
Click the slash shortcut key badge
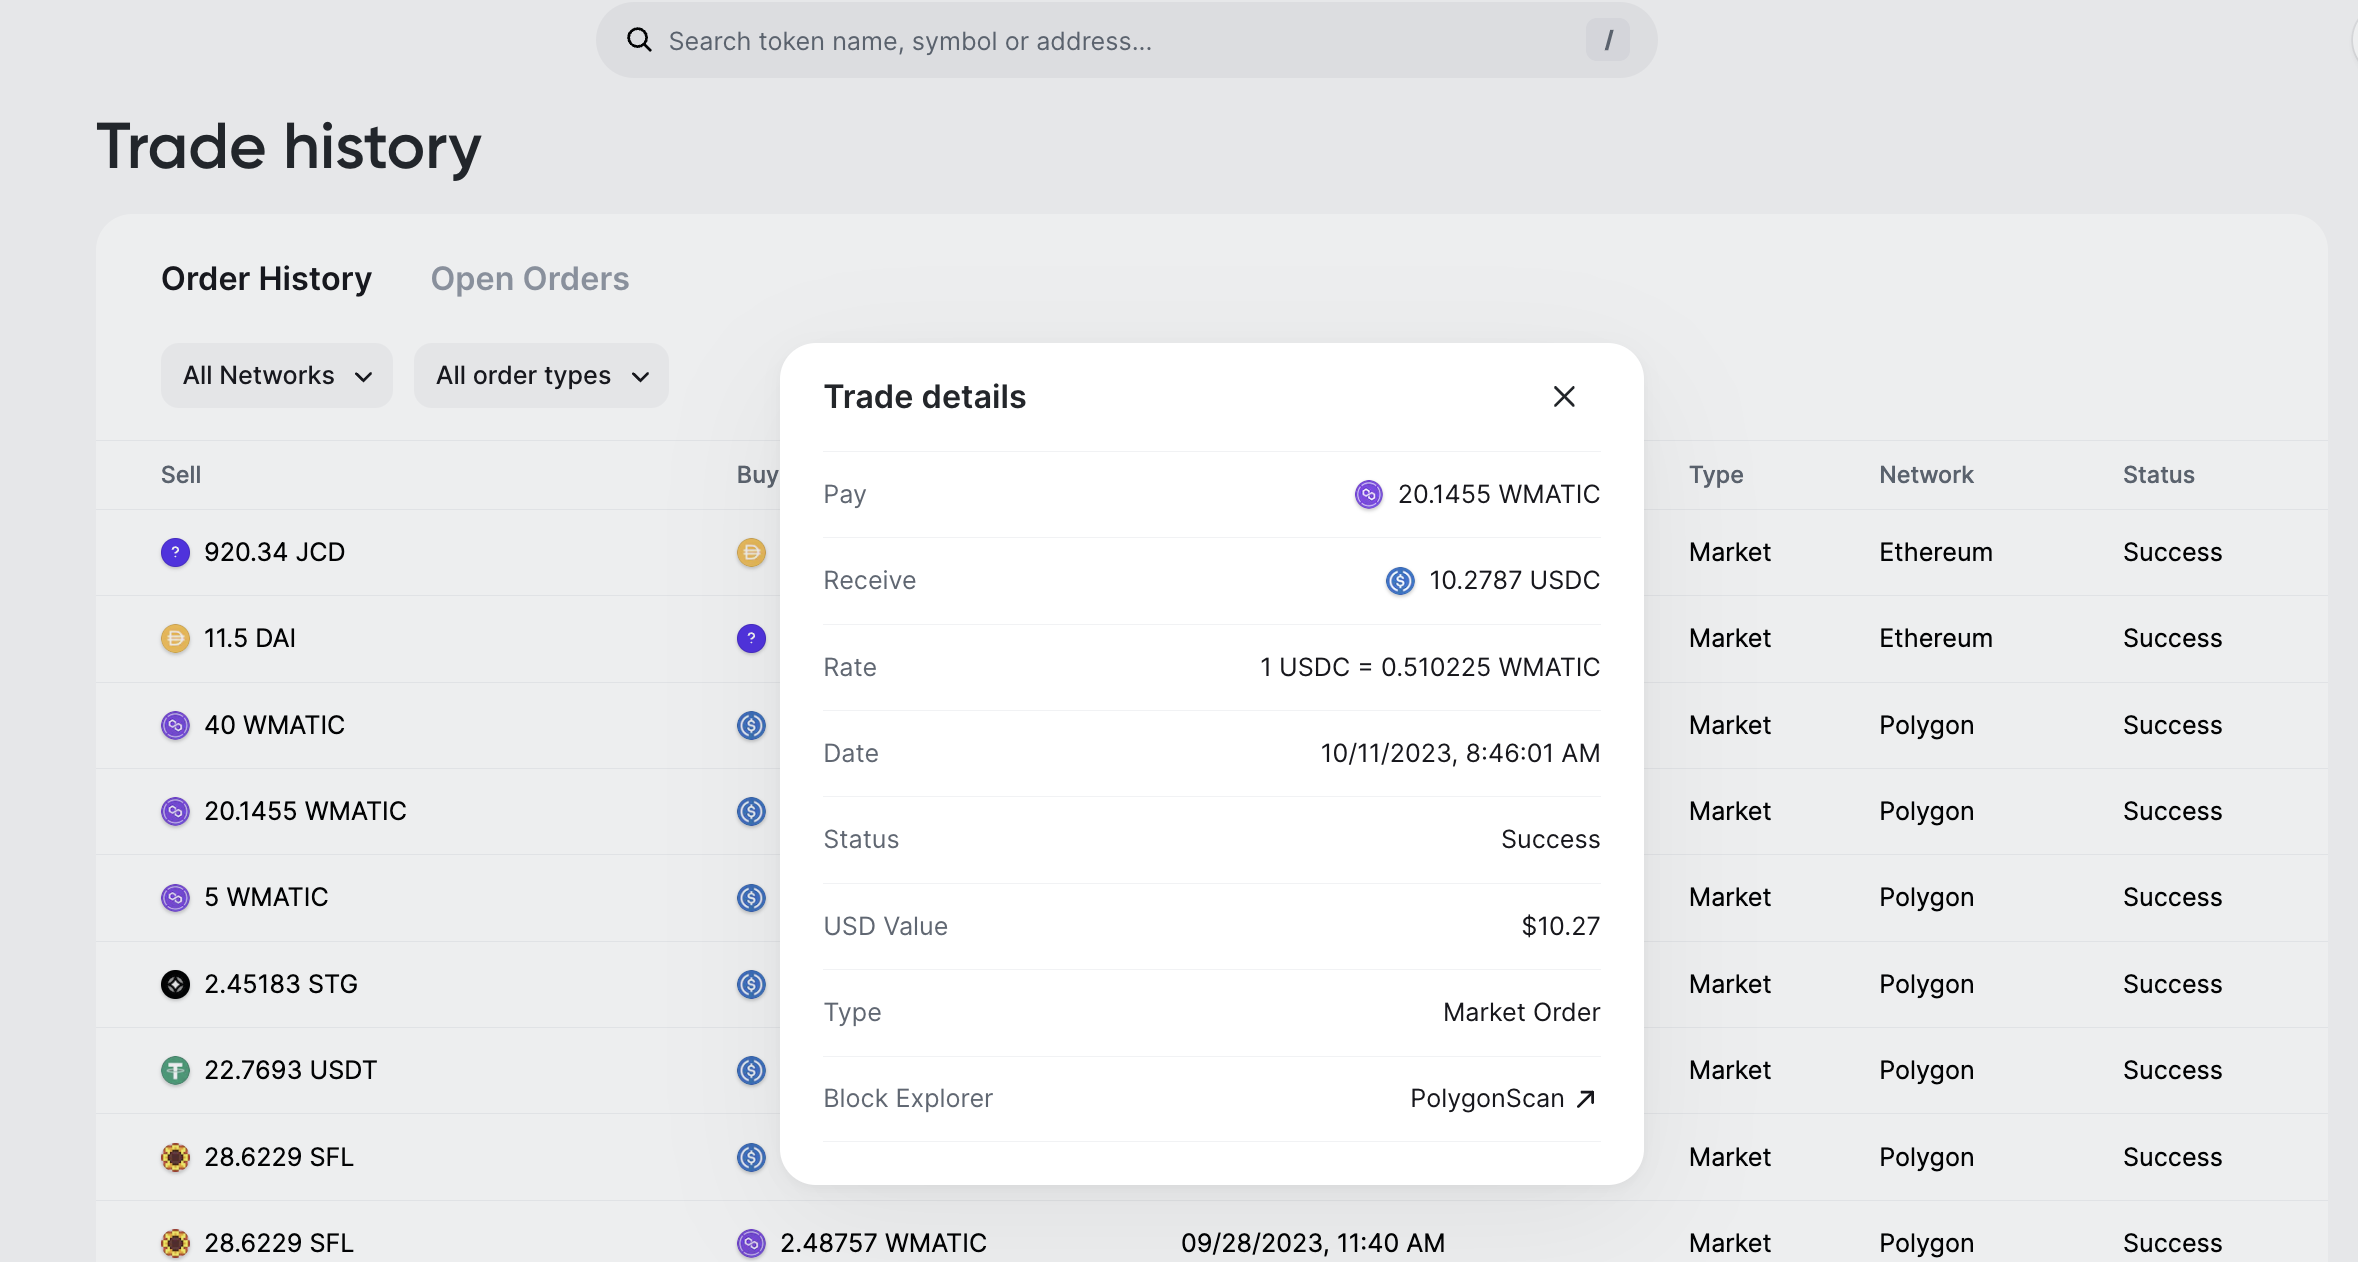point(1607,40)
